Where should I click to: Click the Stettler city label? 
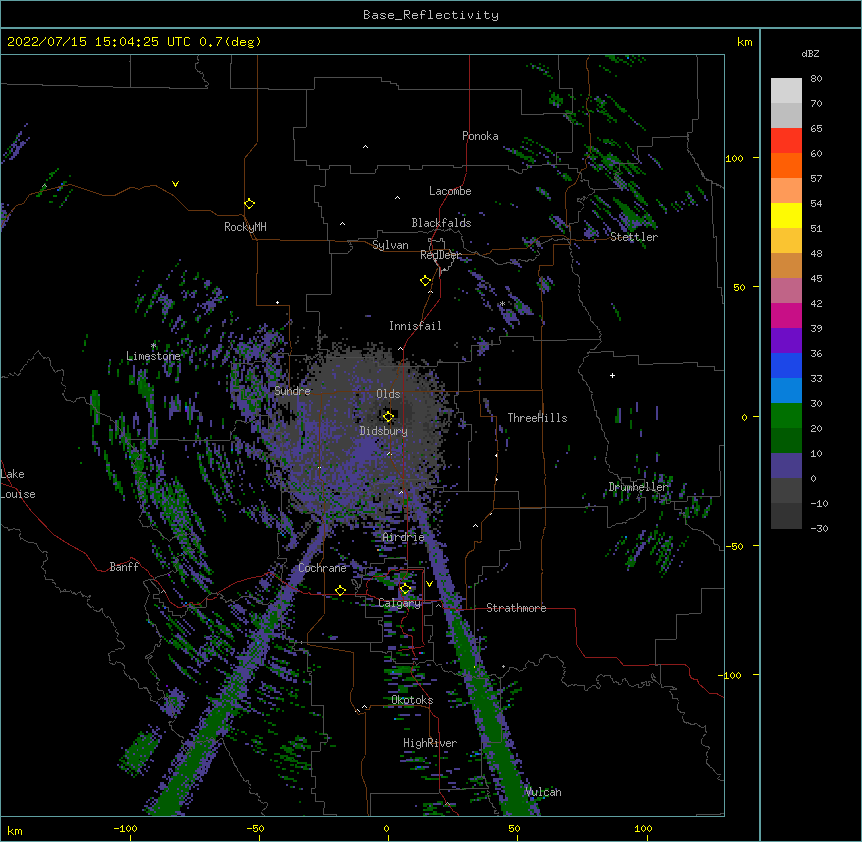[x=634, y=237]
